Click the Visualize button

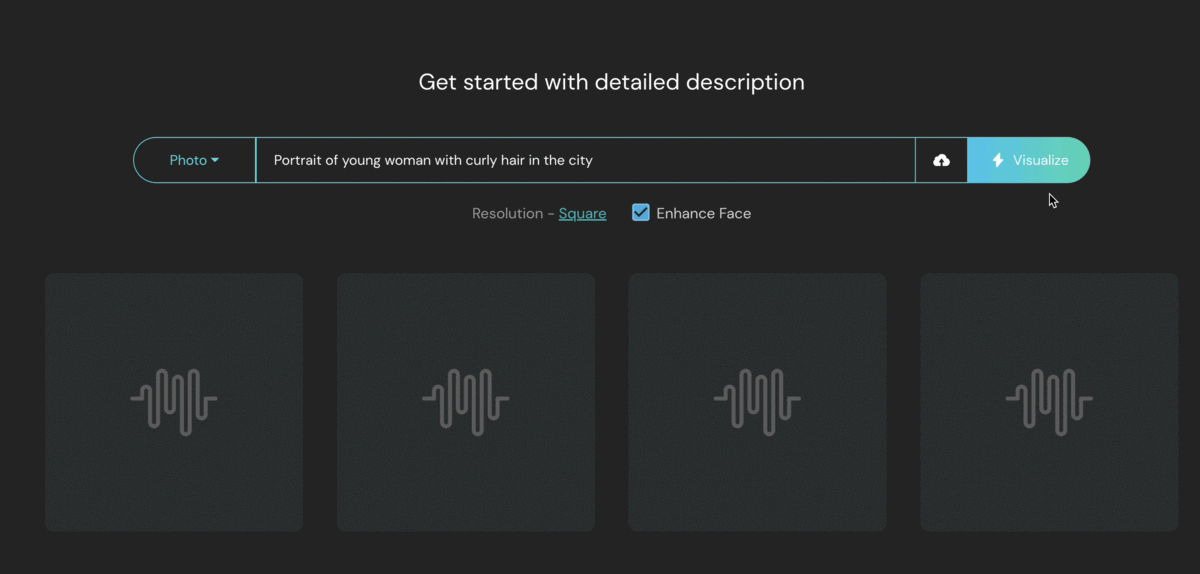coord(1029,160)
